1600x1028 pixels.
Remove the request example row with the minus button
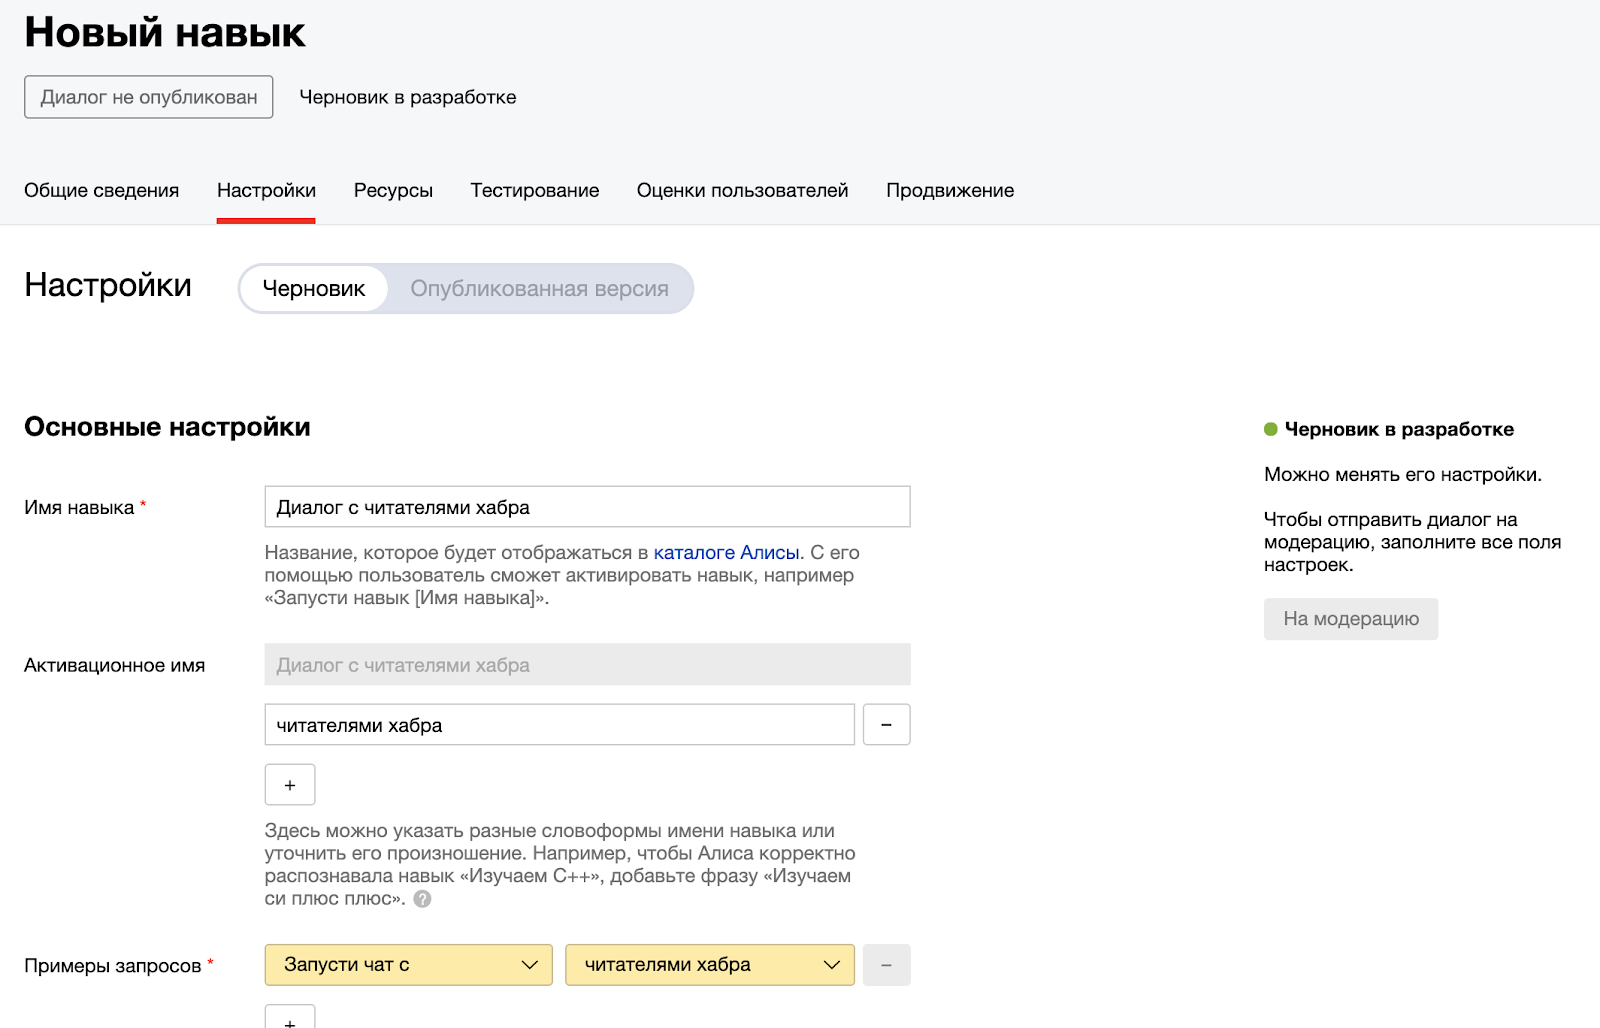point(886,965)
